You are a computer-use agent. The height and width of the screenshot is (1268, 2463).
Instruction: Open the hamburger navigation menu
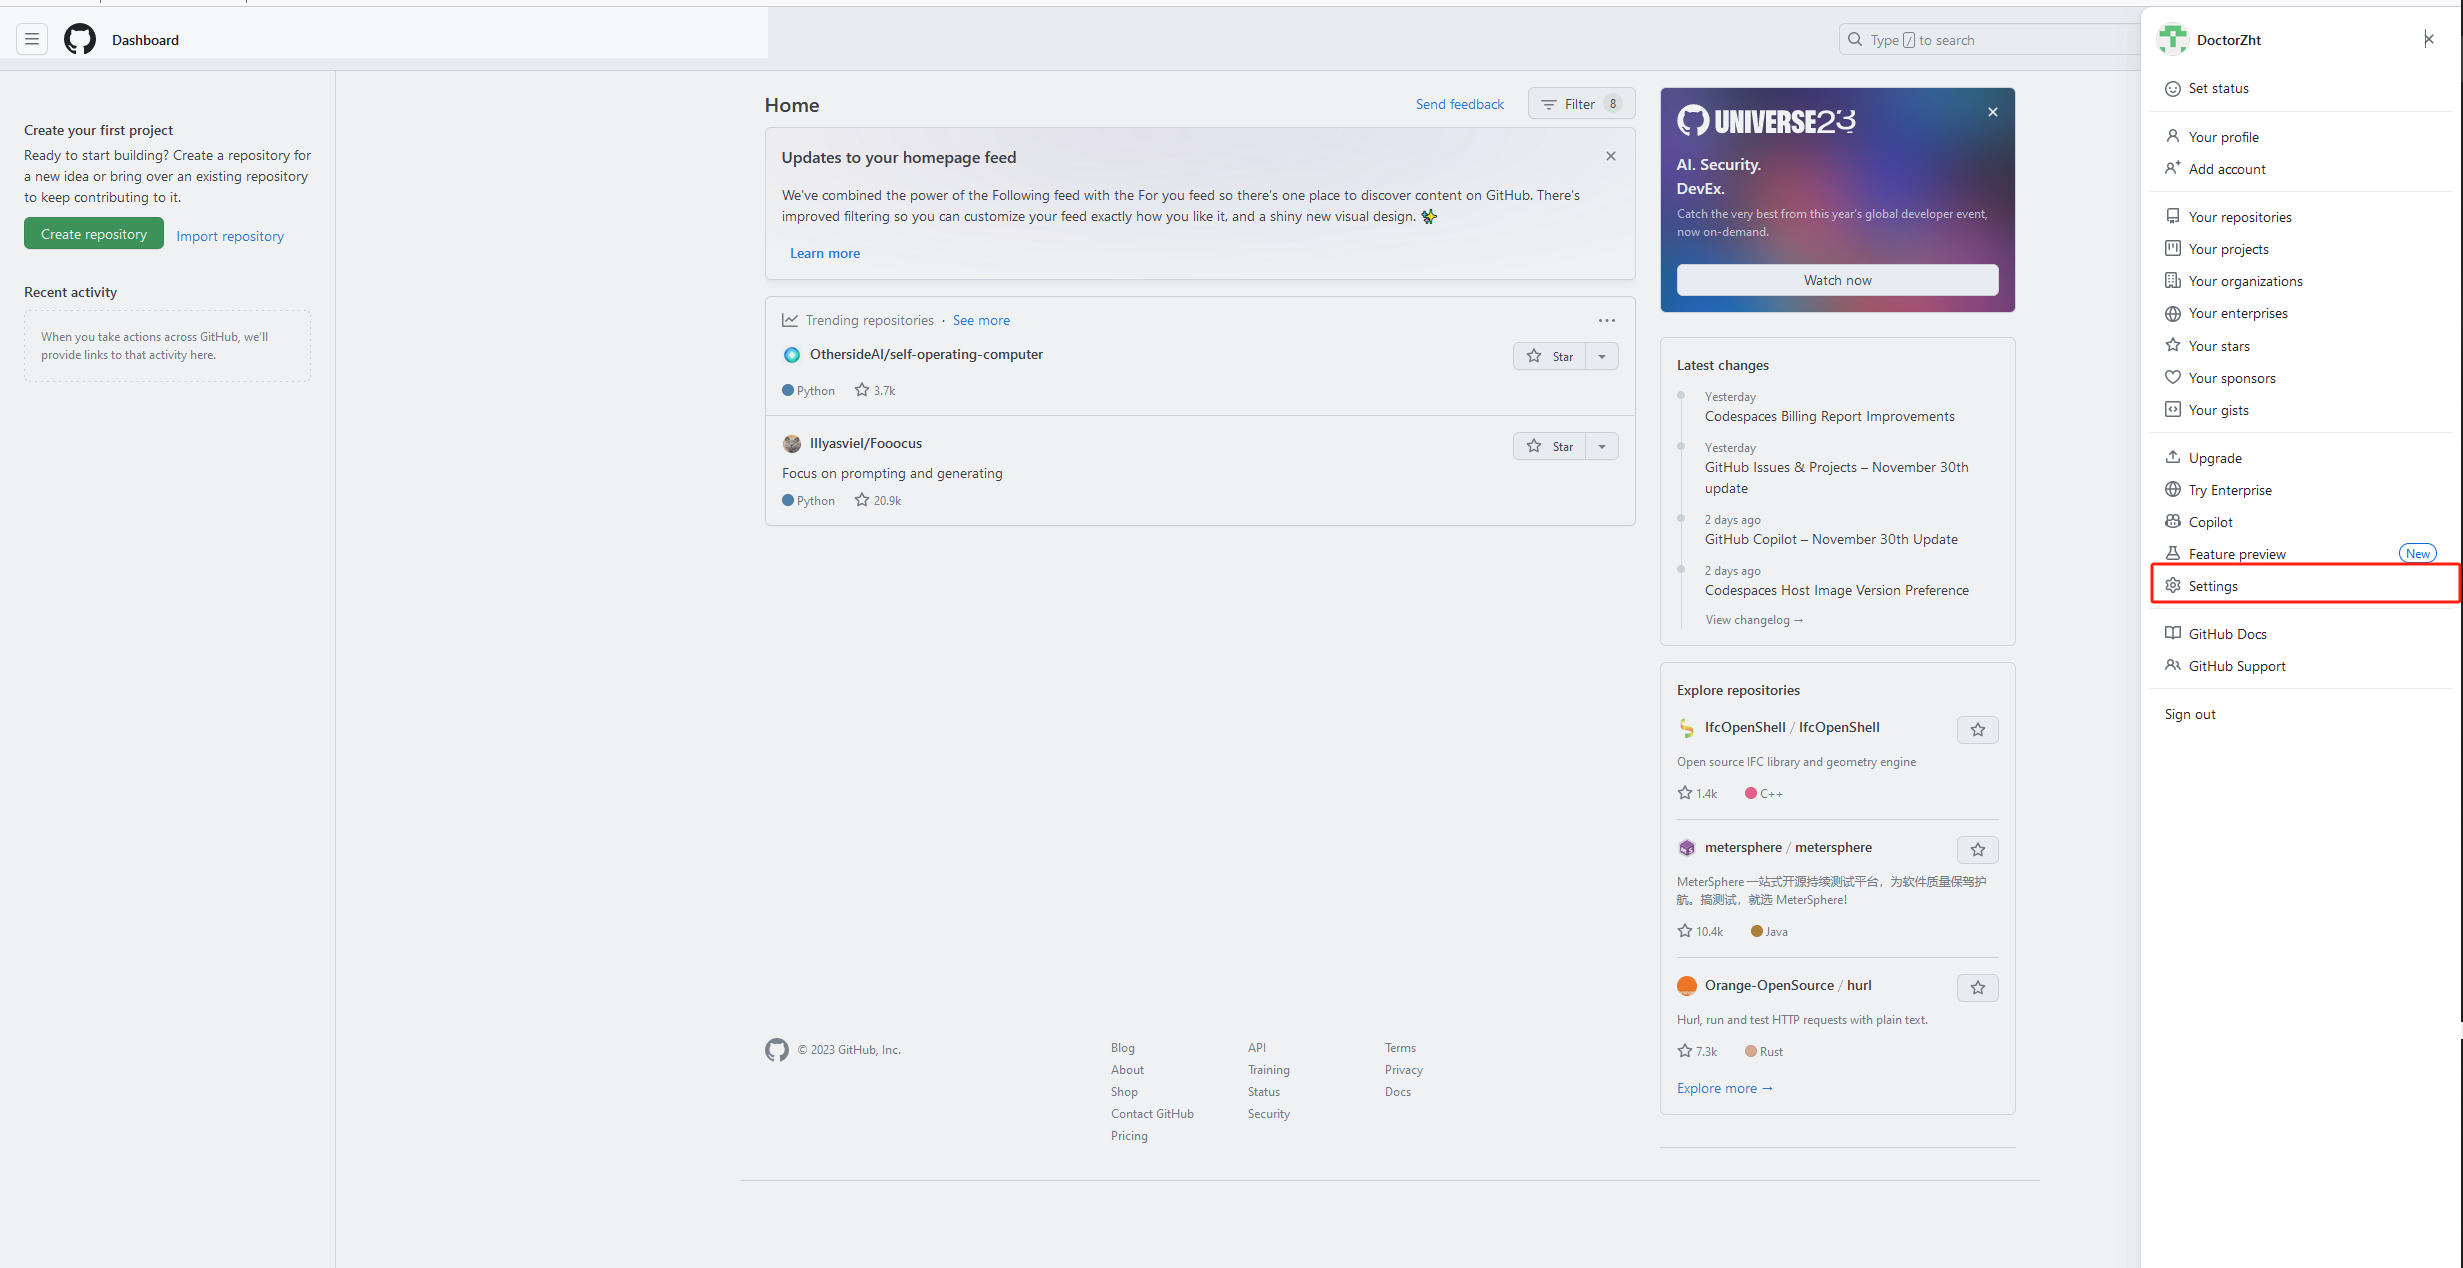click(x=32, y=39)
